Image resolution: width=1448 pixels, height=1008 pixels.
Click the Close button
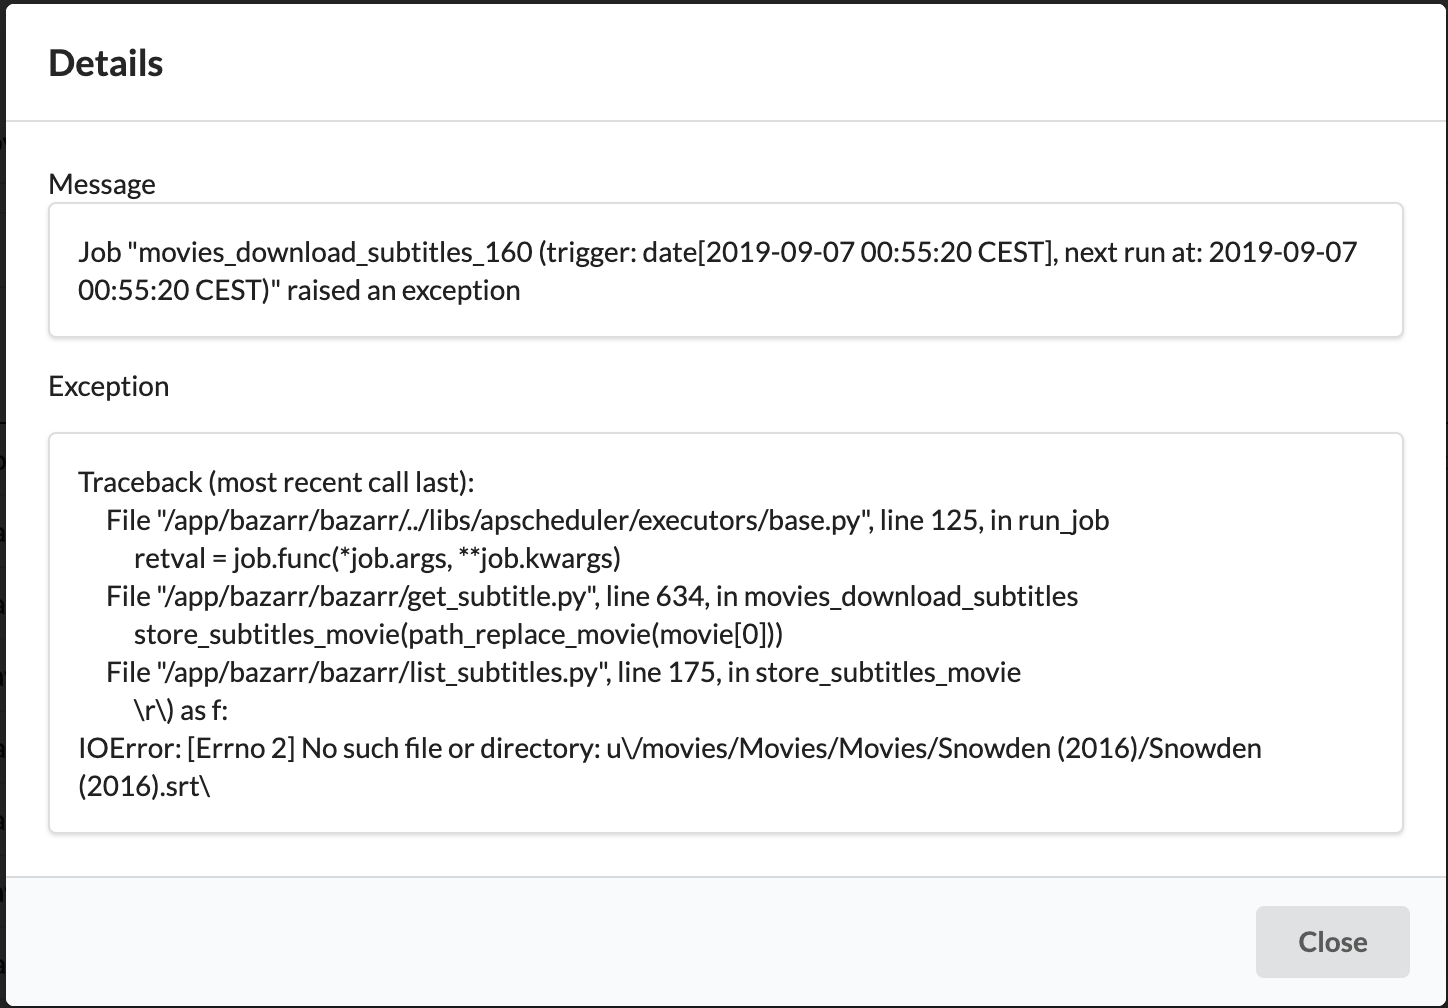tap(1332, 941)
